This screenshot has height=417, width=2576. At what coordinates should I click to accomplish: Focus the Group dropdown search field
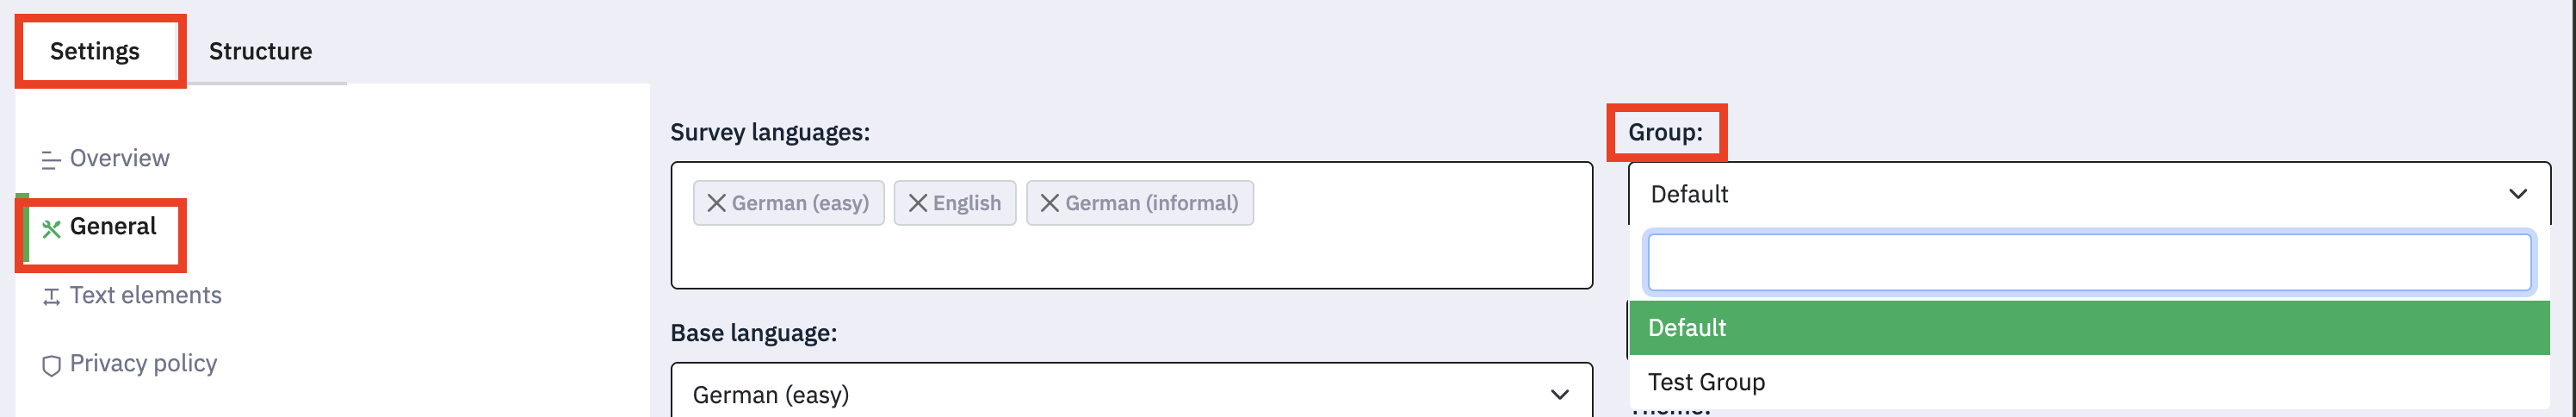2088,262
